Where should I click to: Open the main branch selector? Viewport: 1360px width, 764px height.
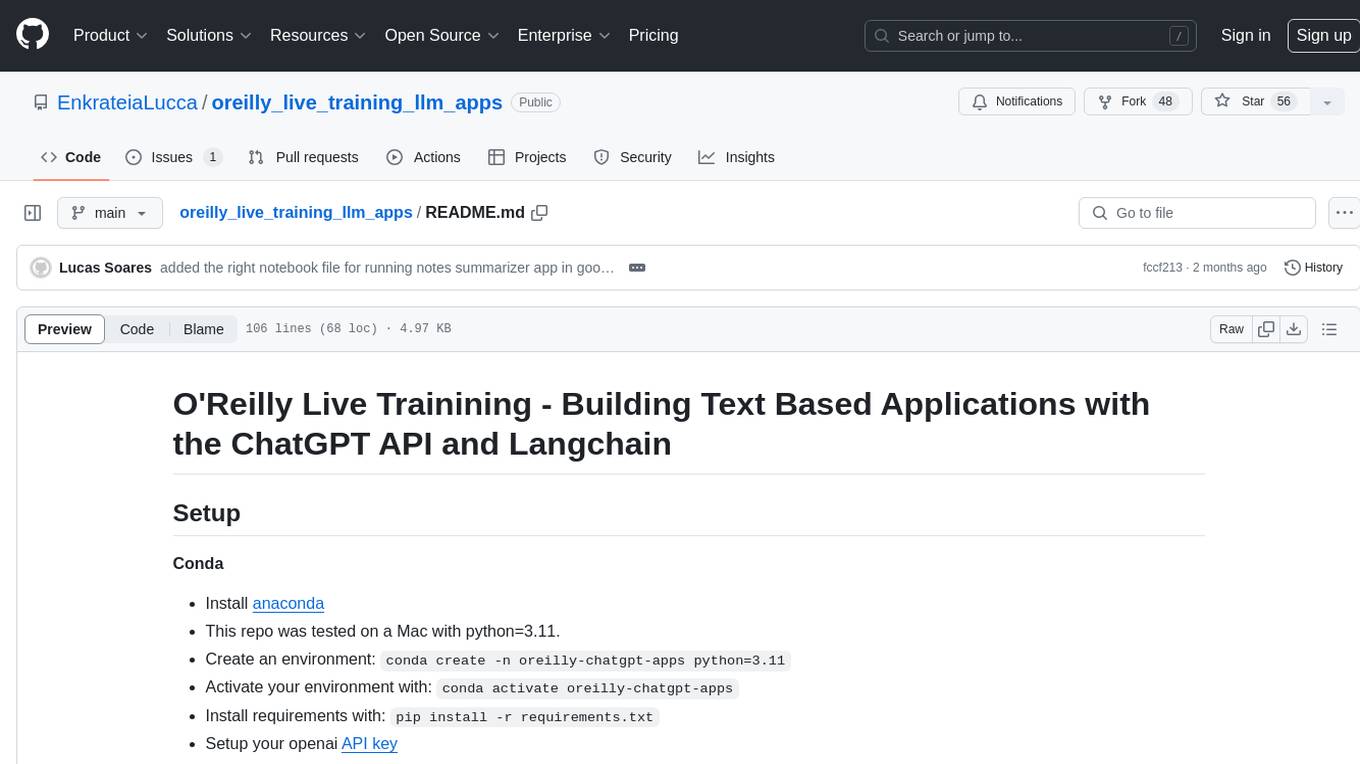point(109,213)
